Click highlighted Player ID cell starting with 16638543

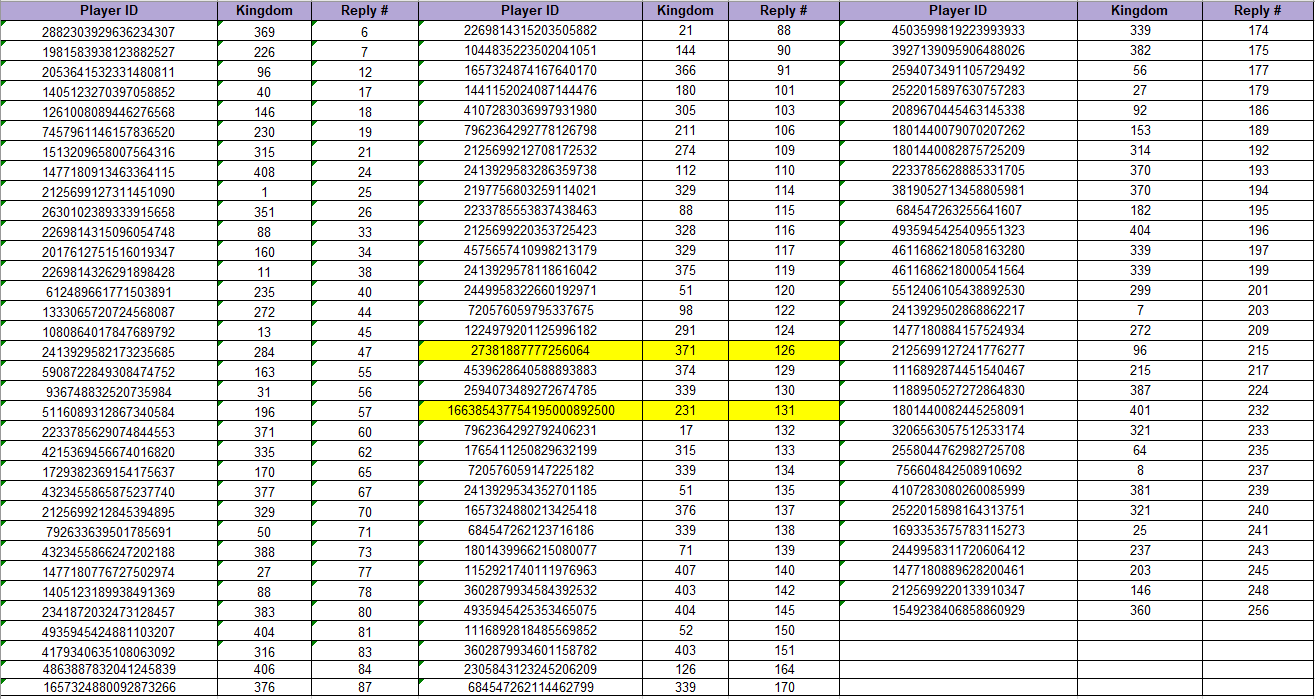click(530, 411)
